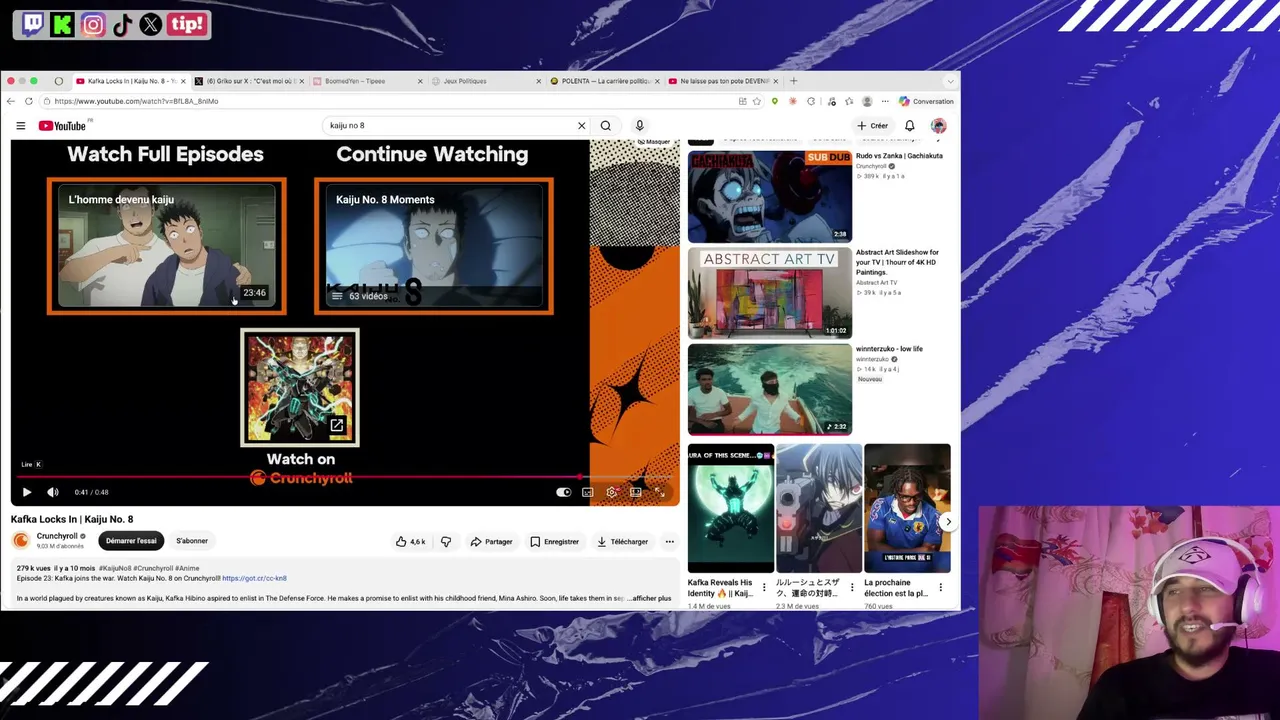The height and width of the screenshot is (720, 1280).
Task: Open the X icon in the overlay bar
Action: point(150,24)
